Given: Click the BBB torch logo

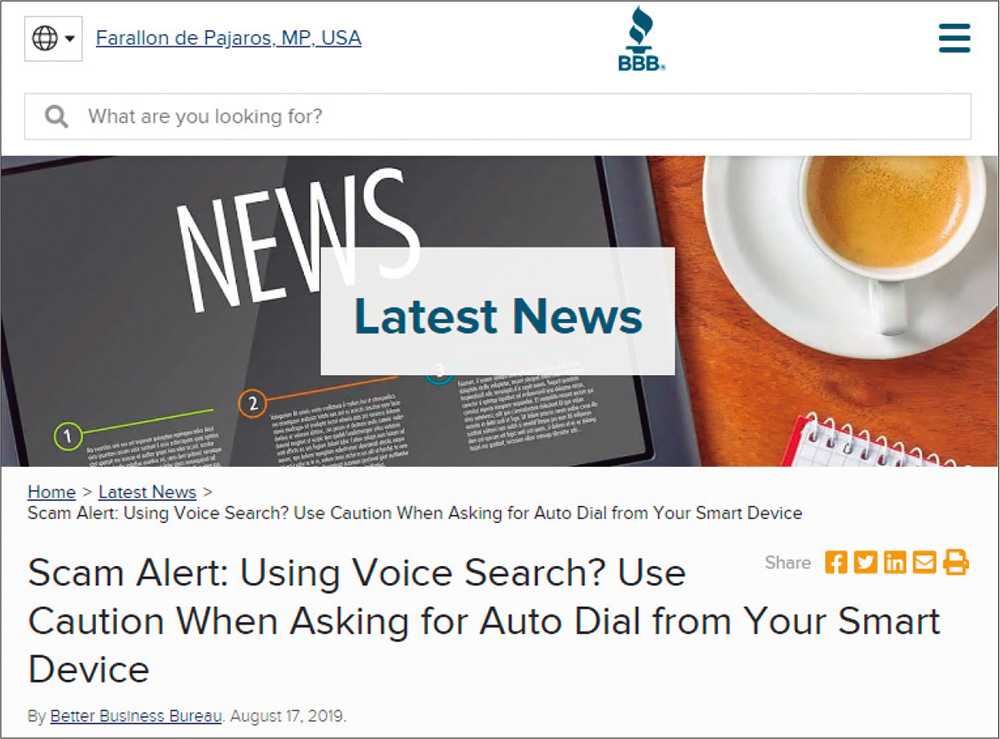Looking at the screenshot, I should (x=641, y=38).
